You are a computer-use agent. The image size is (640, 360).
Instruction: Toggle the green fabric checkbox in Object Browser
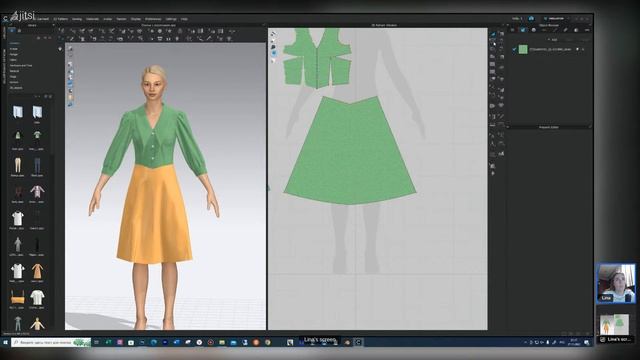pyautogui.click(x=514, y=49)
